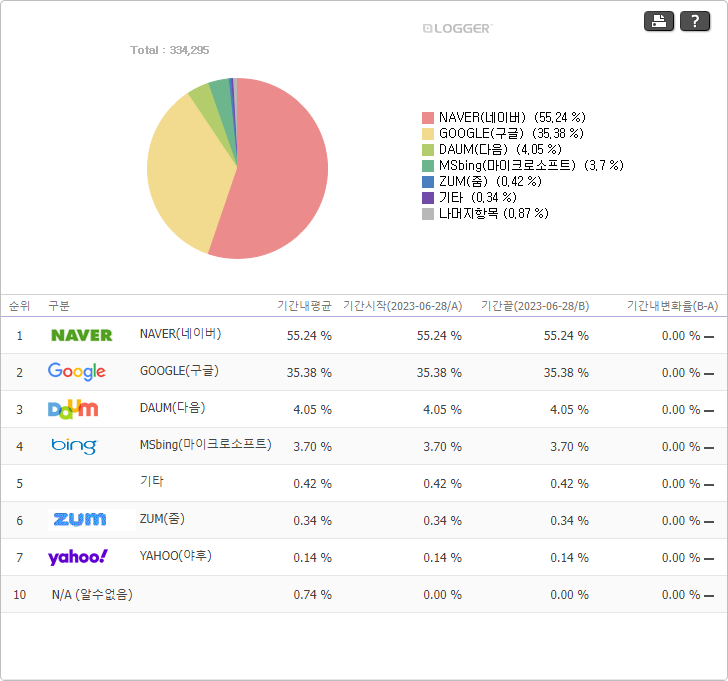Click the print report icon
Screen dimensions: 728x681
coord(658,21)
